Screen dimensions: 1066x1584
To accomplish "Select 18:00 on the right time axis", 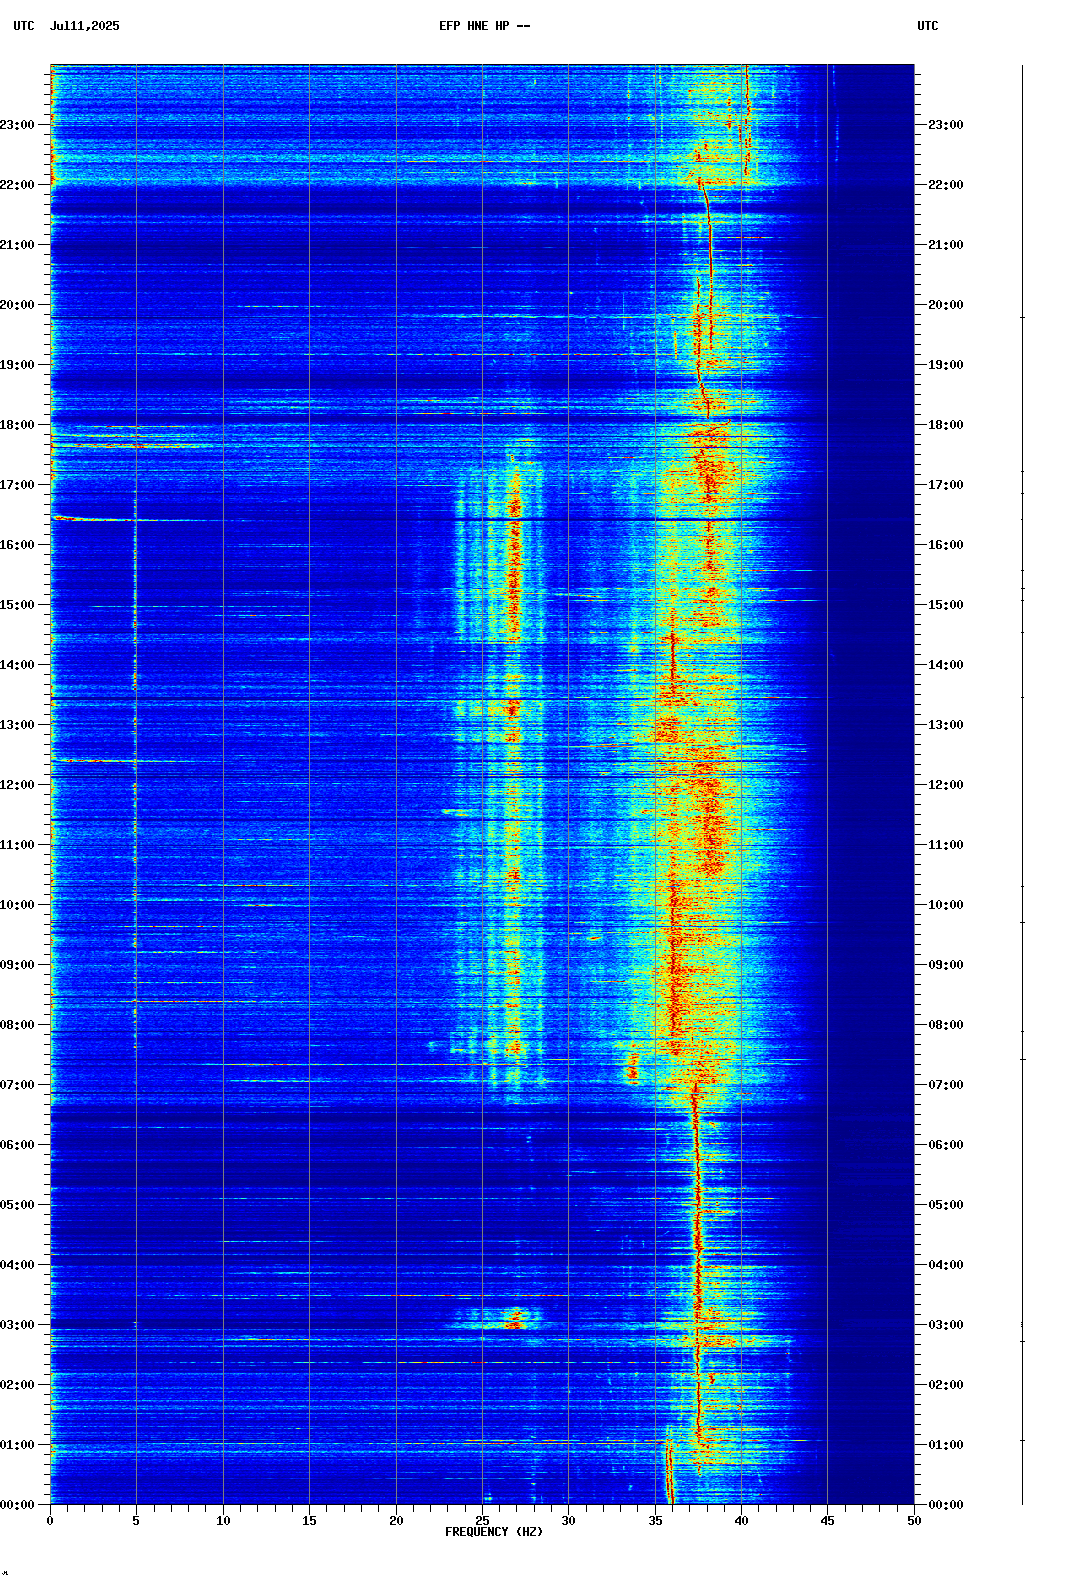I will [946, 425].
